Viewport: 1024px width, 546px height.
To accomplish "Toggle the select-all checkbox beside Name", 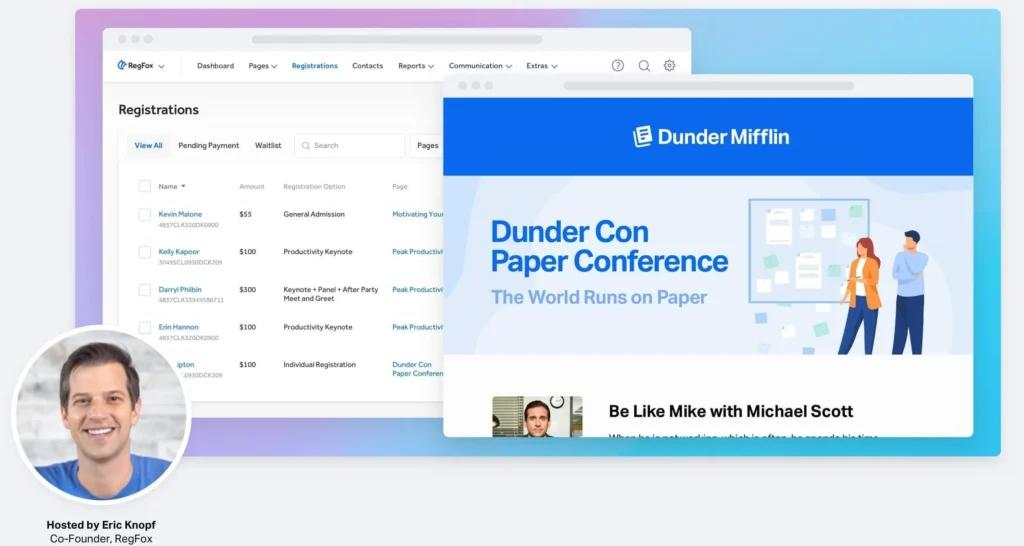I will pyautogui.click(x=145, y=186).
